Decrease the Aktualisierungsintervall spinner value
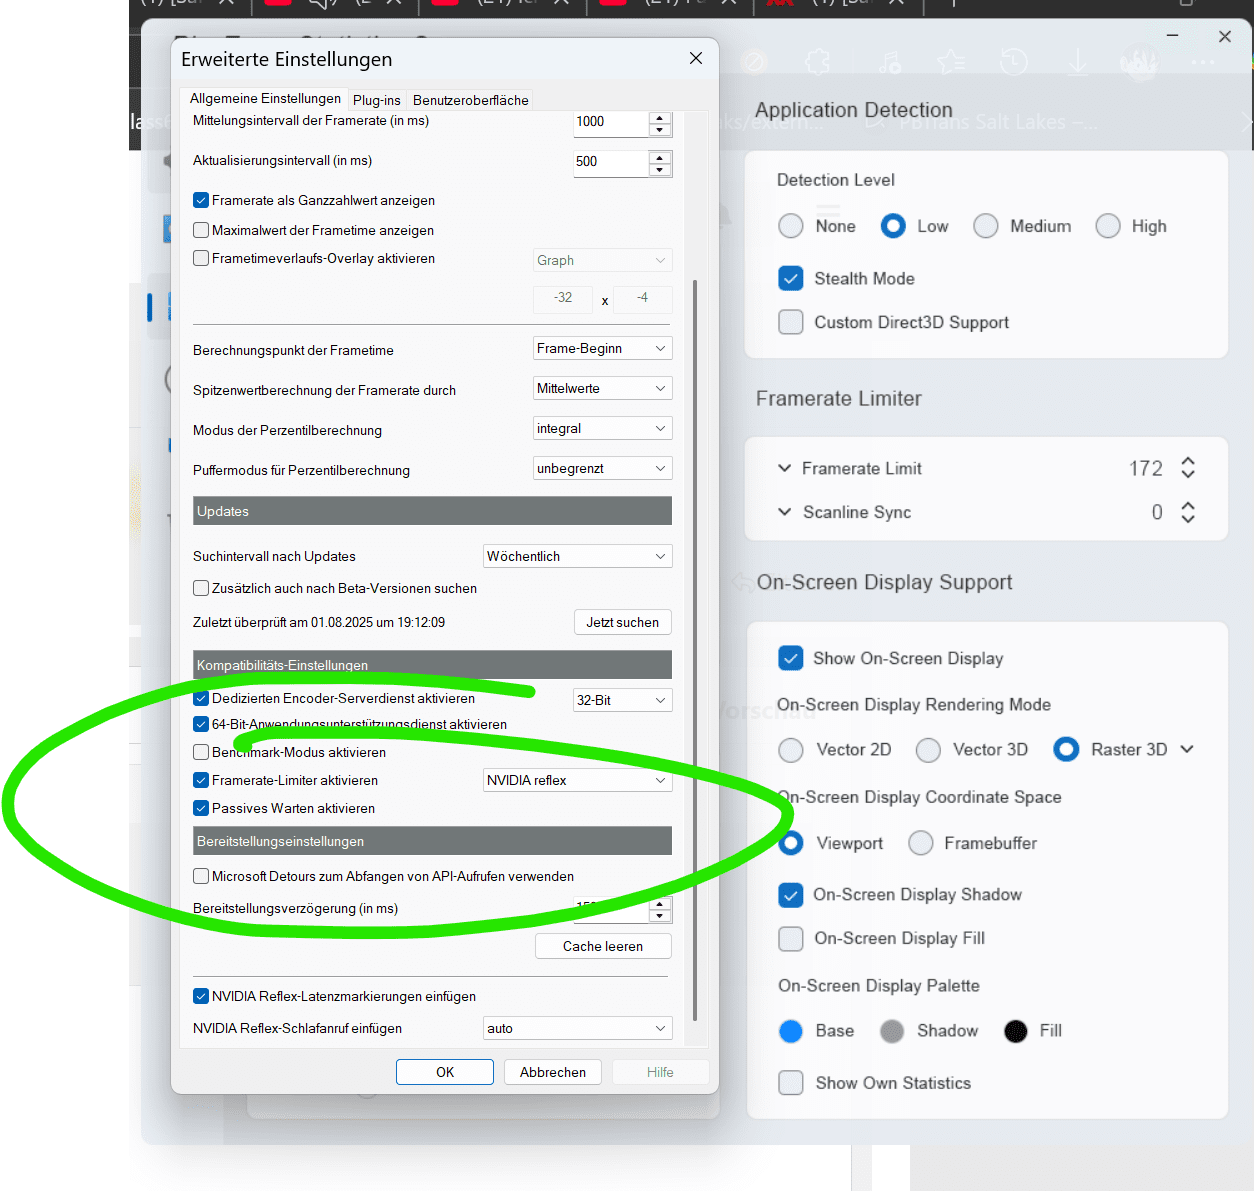Viewport: 1254px width, 1191px height. click(660, 169)
